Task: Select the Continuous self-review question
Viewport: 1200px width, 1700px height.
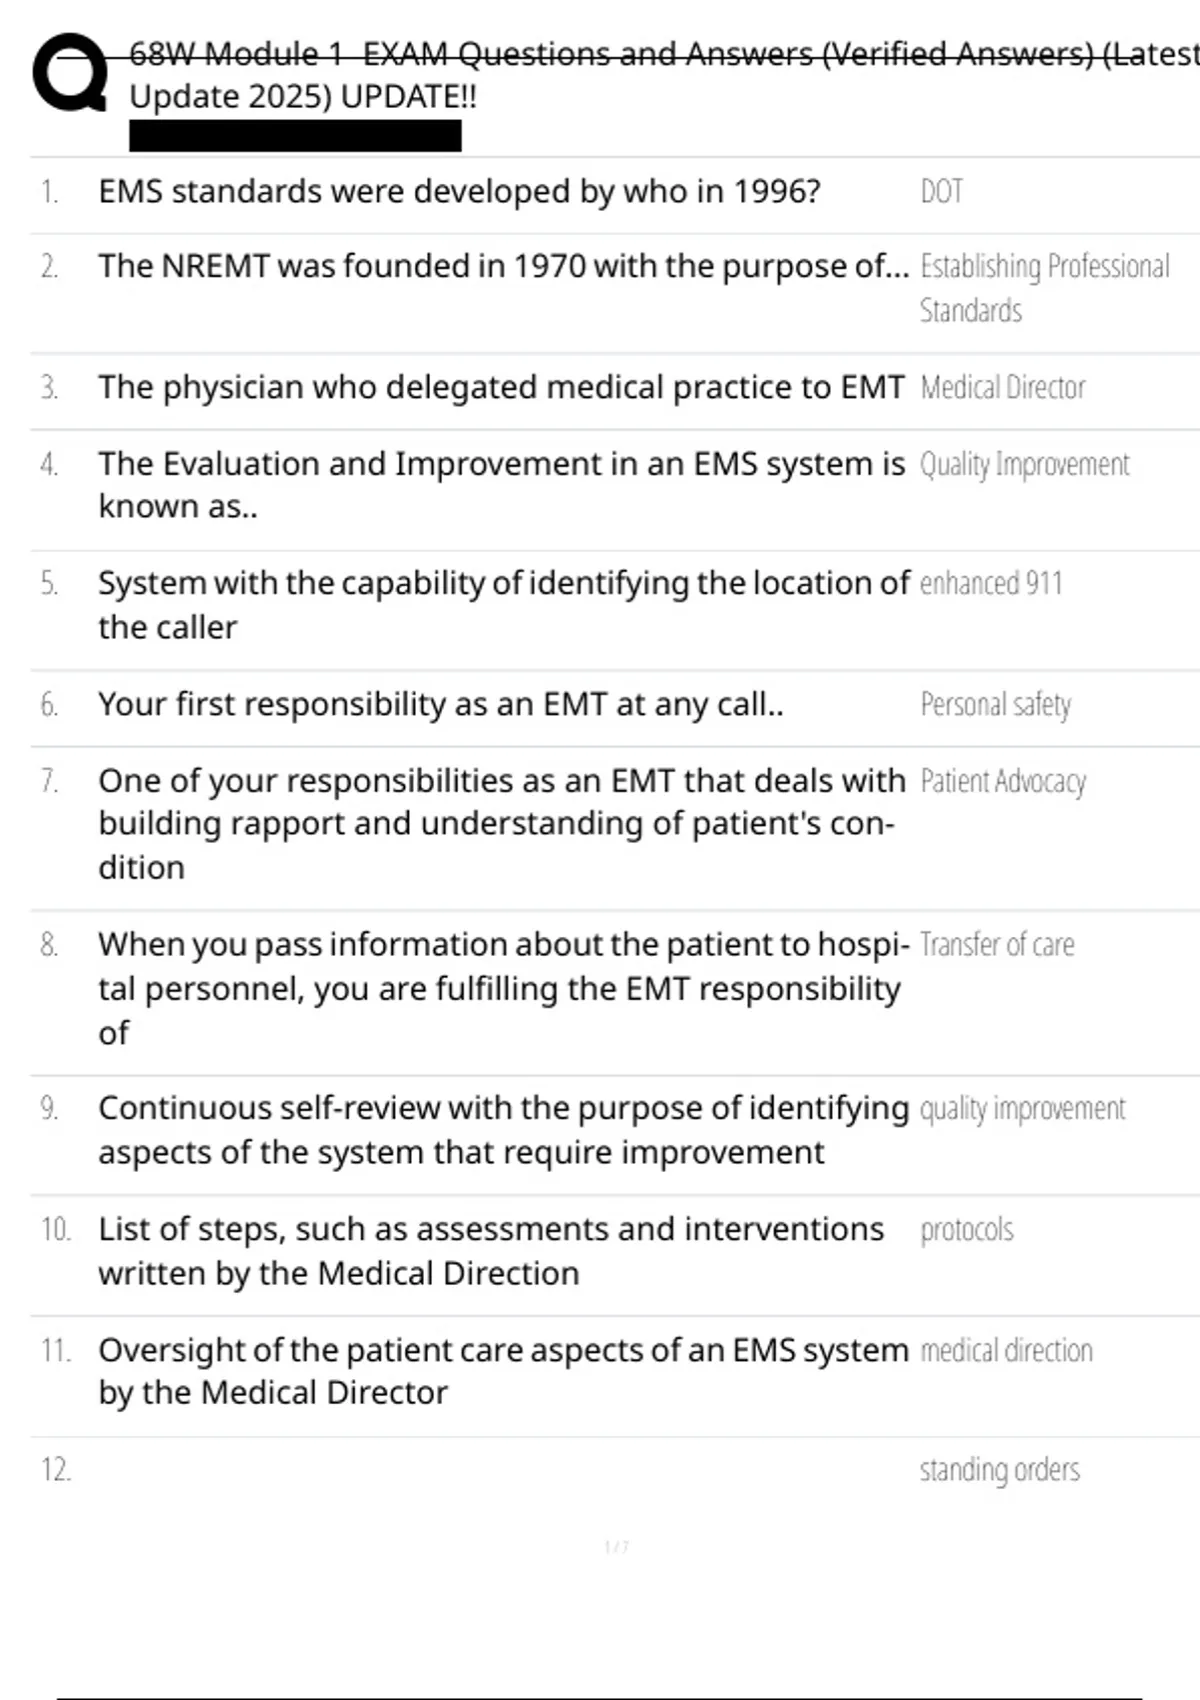Action: (x=503, y=1130)
